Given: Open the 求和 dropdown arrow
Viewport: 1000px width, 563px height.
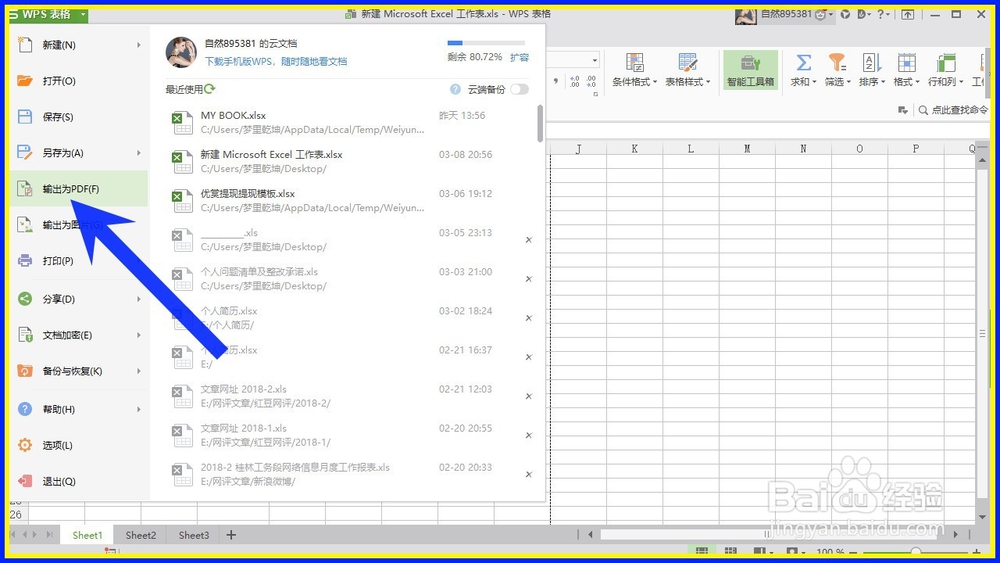Looking at the screenshot, I should pyautogui.click(x=815, y=82).
